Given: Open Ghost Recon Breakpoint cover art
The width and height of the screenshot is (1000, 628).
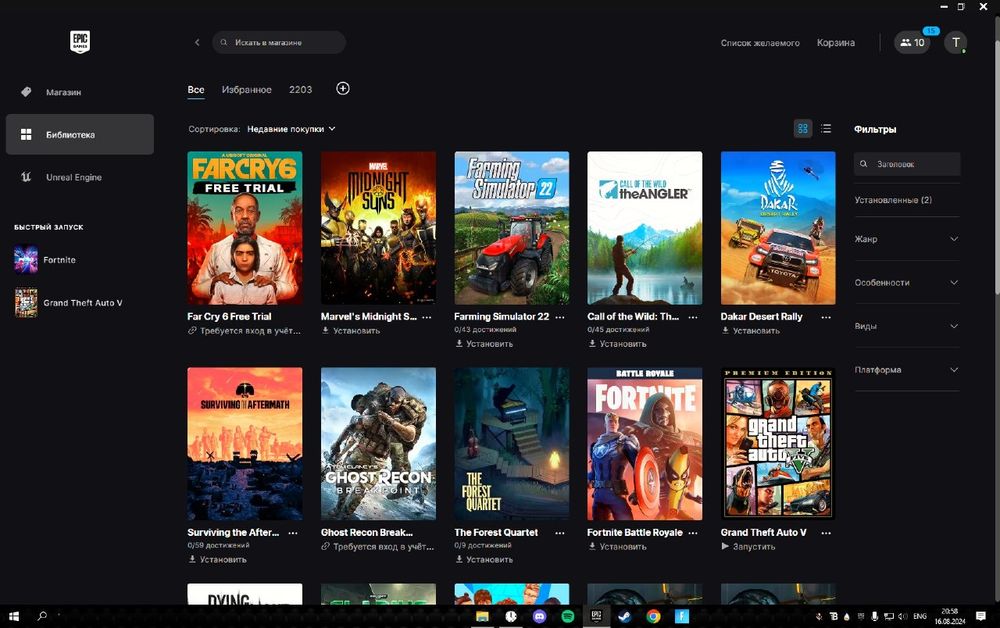Looking at the screenshot, I should point(378,444).
